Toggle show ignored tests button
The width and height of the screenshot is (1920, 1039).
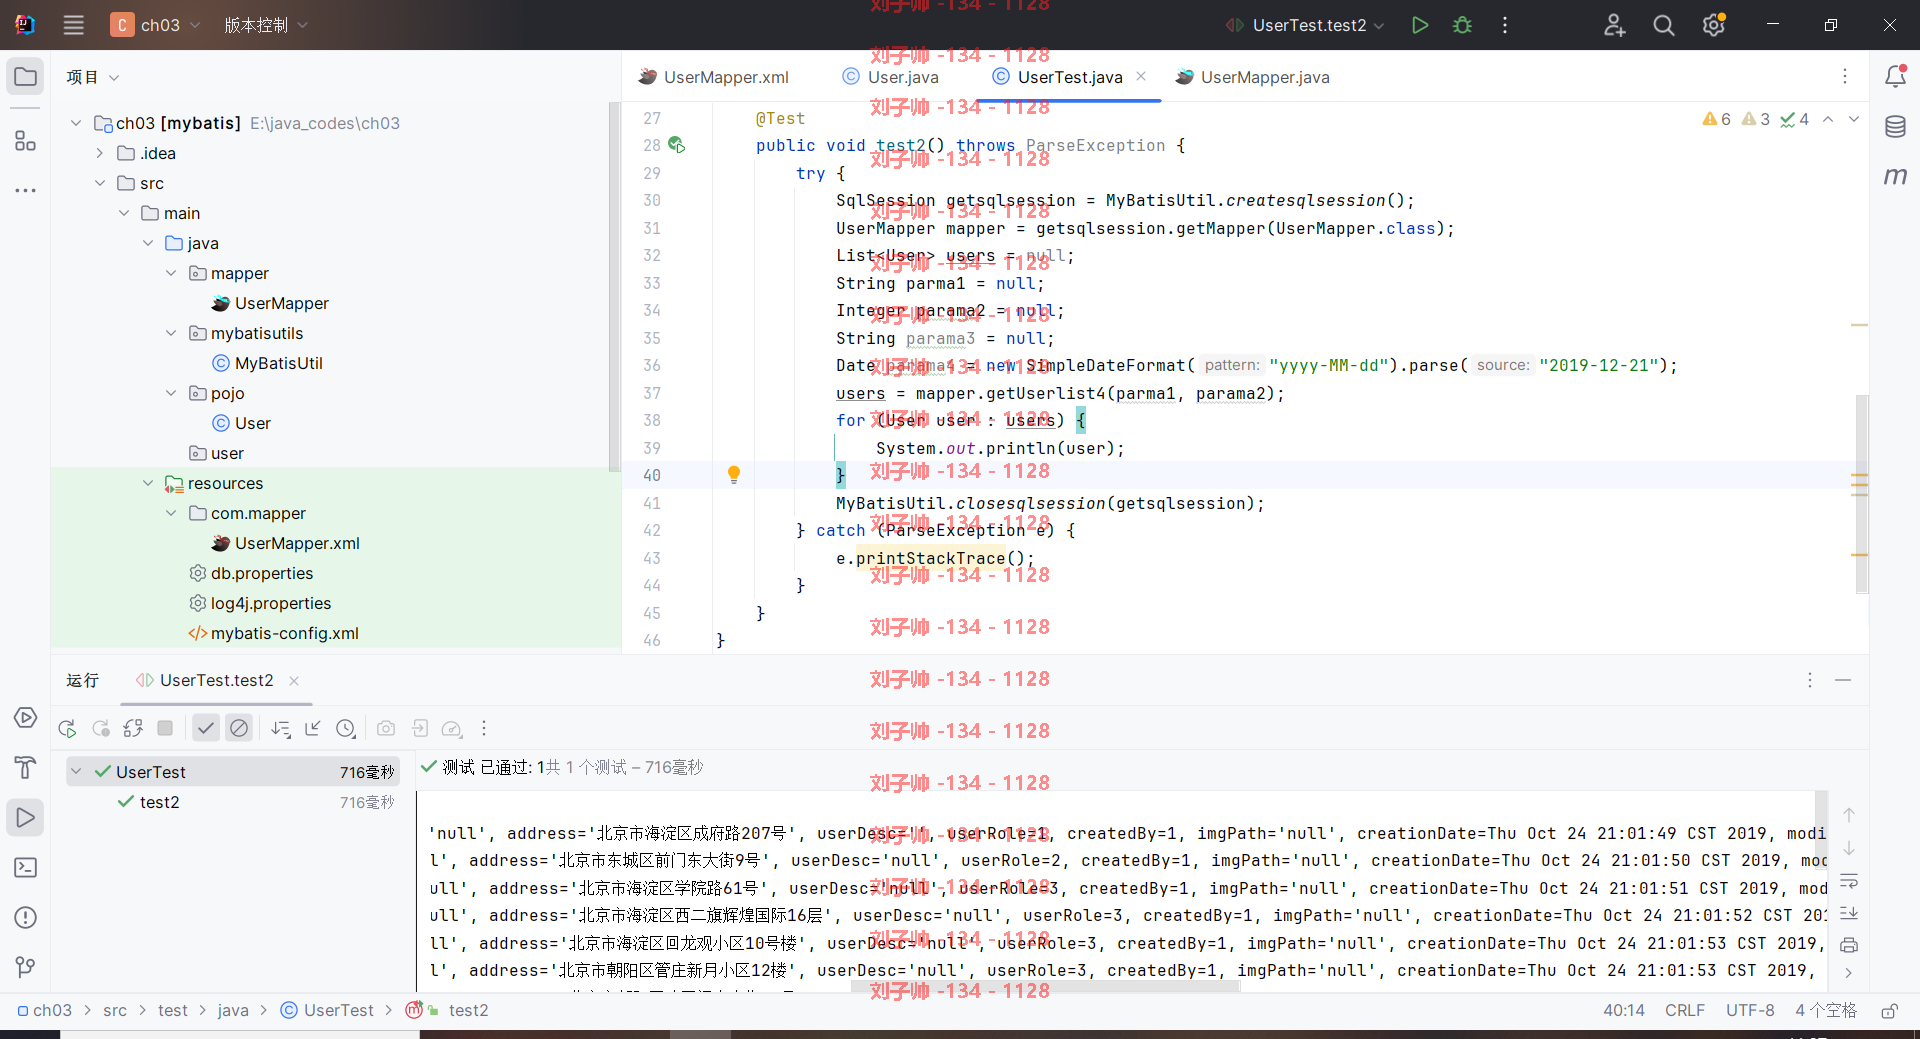[239, 729]
